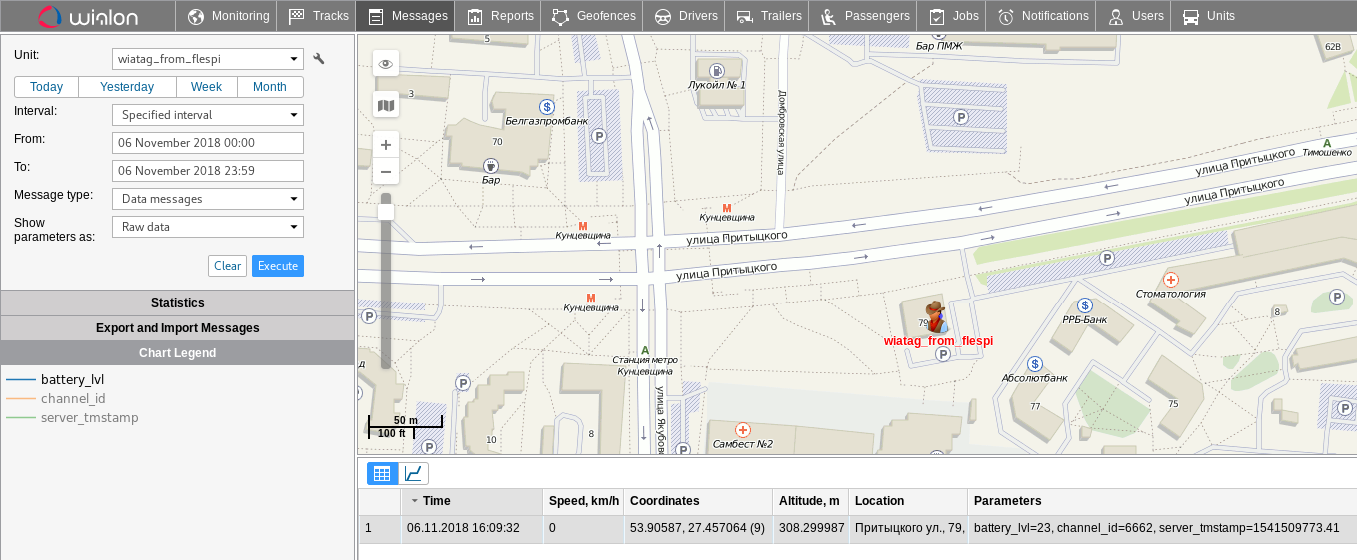The width and height of the screenshot is (1357, 560).
Task: Expand Export and Import Messages section
Action: click(x=177, y=327)
